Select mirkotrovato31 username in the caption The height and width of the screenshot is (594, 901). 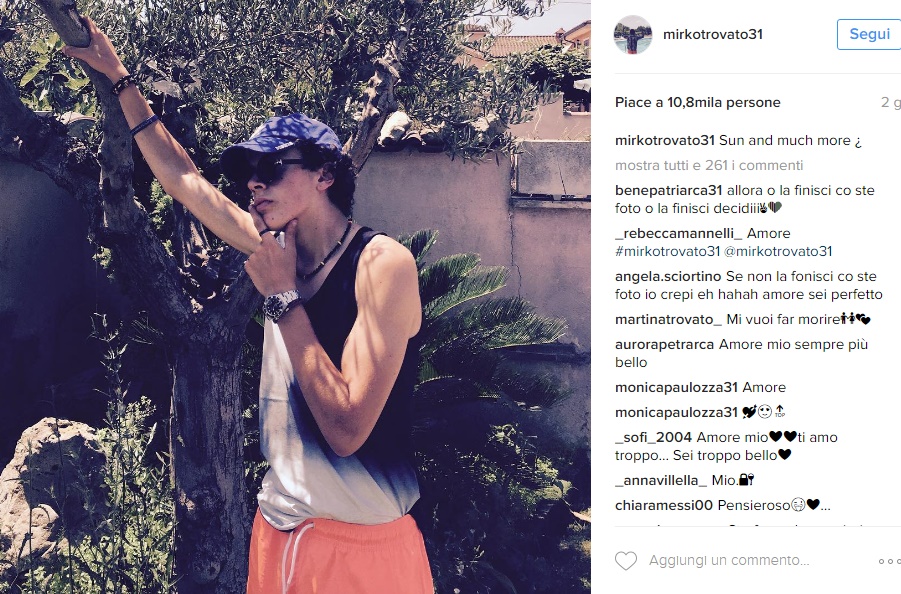(x=665, y=141)
